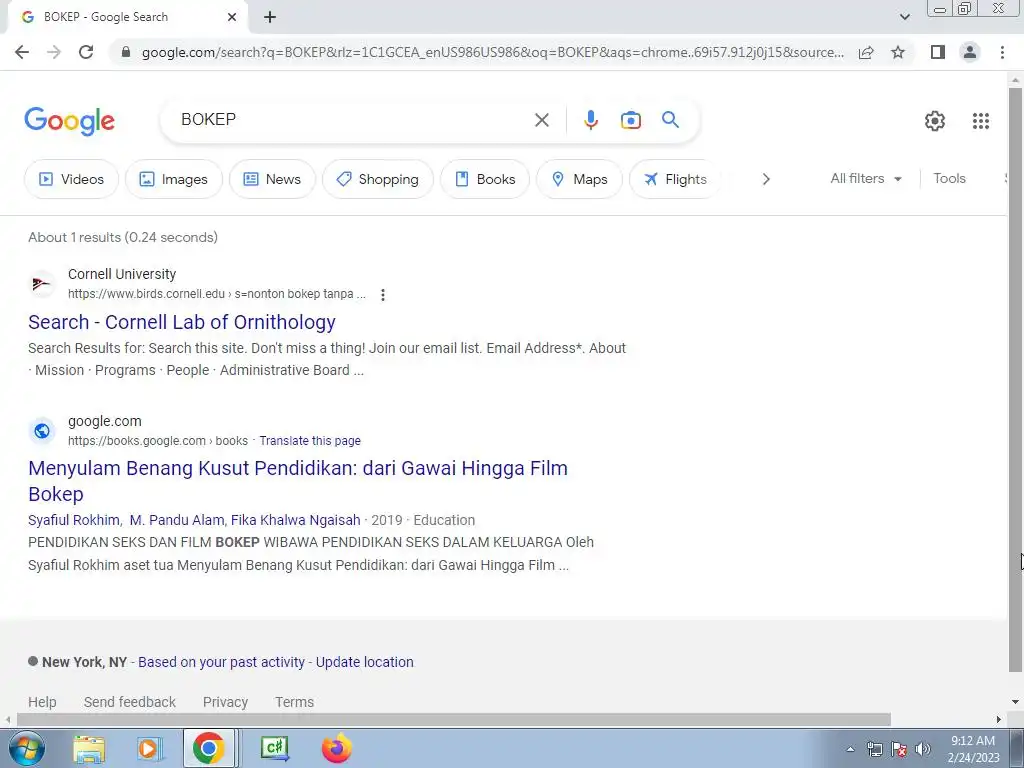Image resolution: width=1024 pixels, height=768 pixels.
Task: Click the google.com result globe icon
Action: click(42, 431)
